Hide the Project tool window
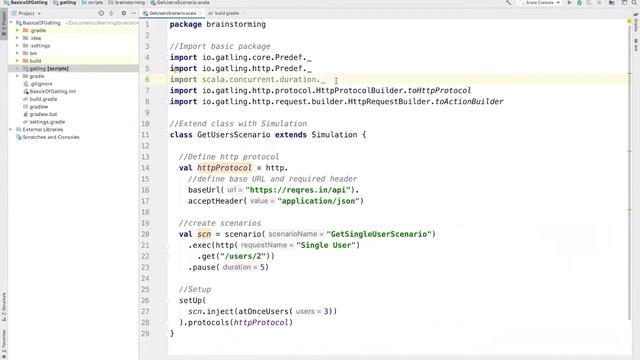 pyautogui.click(x=133, y=13)
